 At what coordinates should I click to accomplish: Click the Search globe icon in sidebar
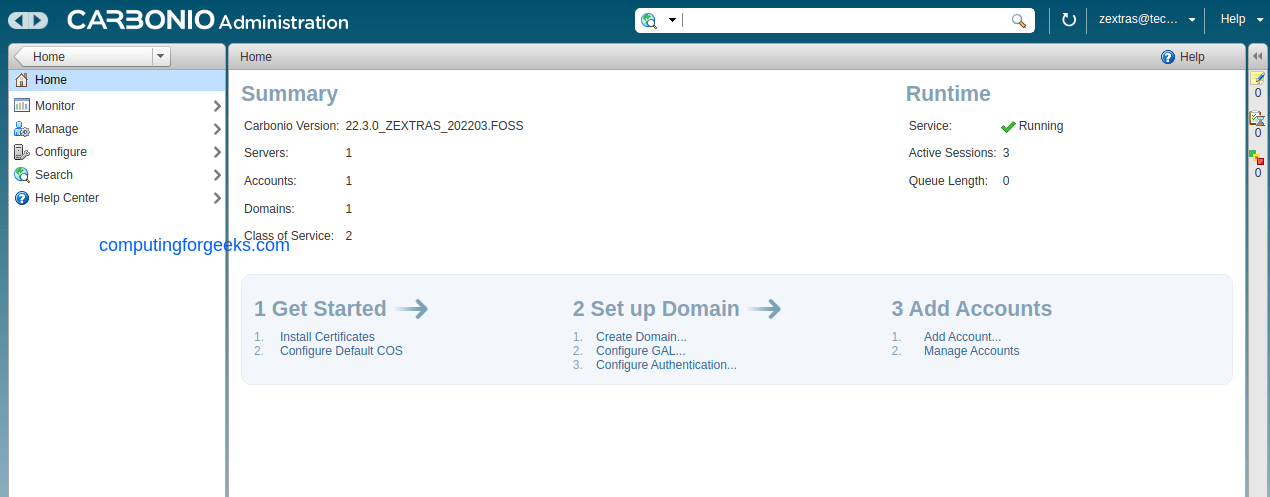tap(22, 175)
